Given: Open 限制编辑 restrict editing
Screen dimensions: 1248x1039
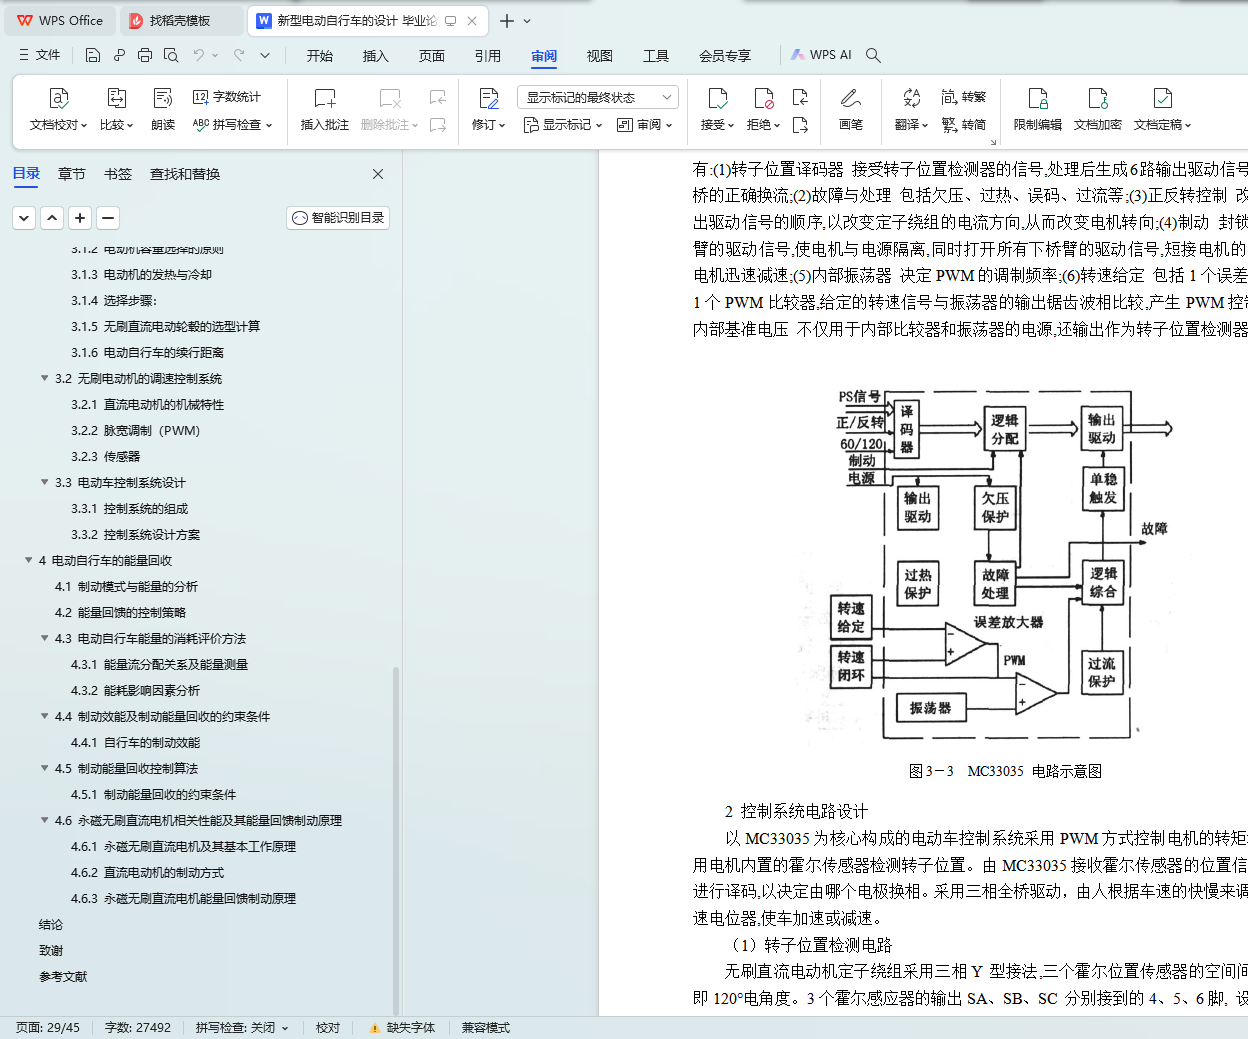Looking at the screenshot, I should [x=1038, y=108].
